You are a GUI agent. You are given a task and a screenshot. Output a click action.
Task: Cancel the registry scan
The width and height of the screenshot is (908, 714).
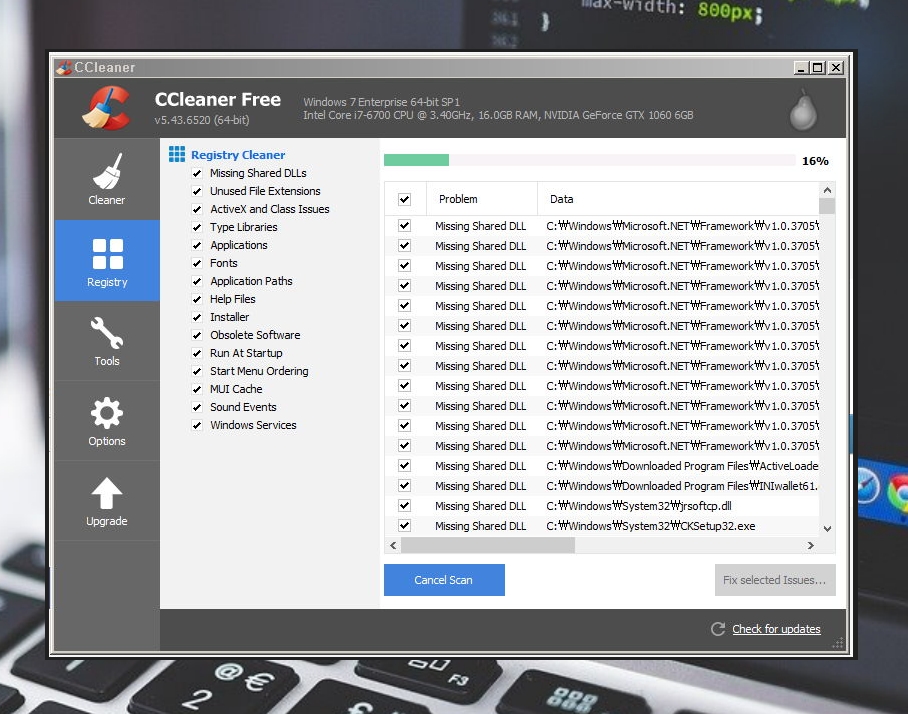coord(444,580)
